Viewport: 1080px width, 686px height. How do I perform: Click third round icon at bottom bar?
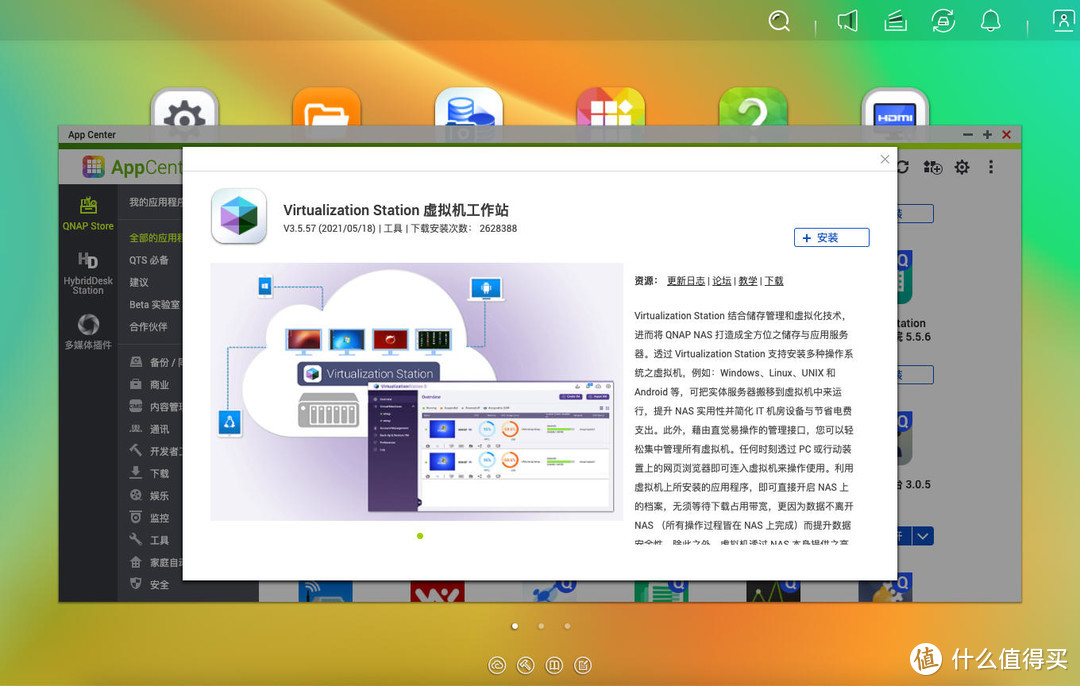(554, 665)
